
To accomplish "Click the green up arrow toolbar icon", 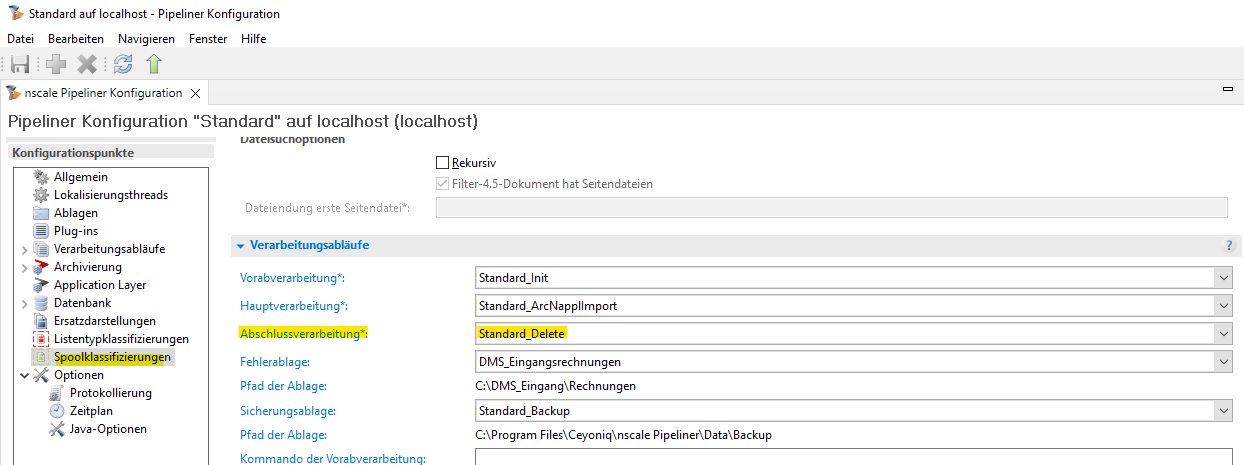I will coord(153,64).
